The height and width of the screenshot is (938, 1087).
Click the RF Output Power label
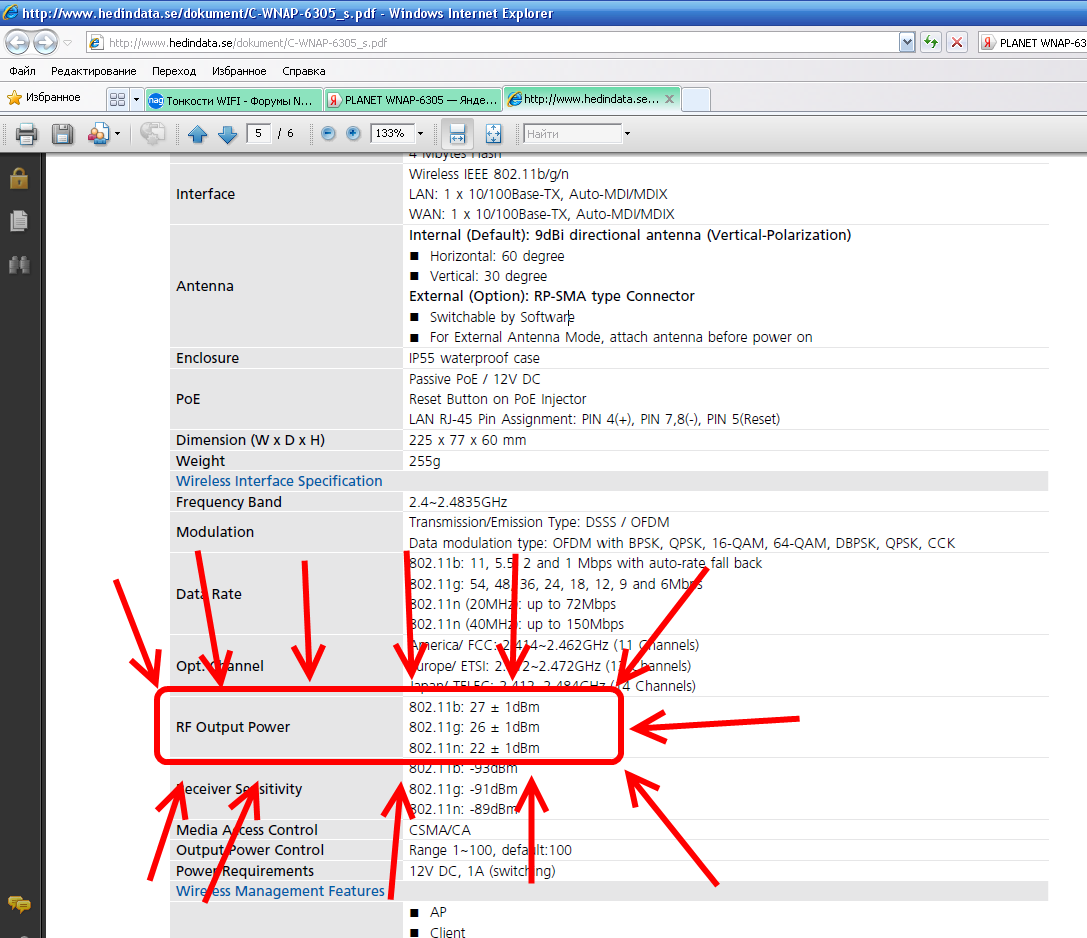(x=233, y=727)
